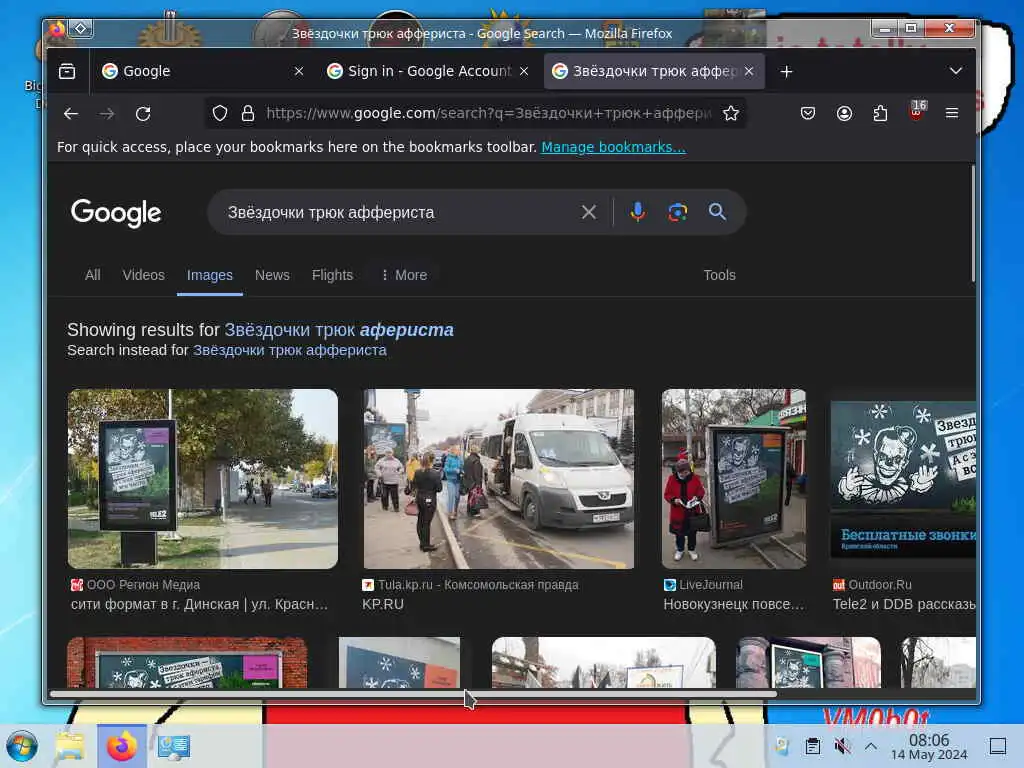Click the Manage bookmarks link
The width and height of the screenshot is (1024, 768).
click(x=613, y=147)
